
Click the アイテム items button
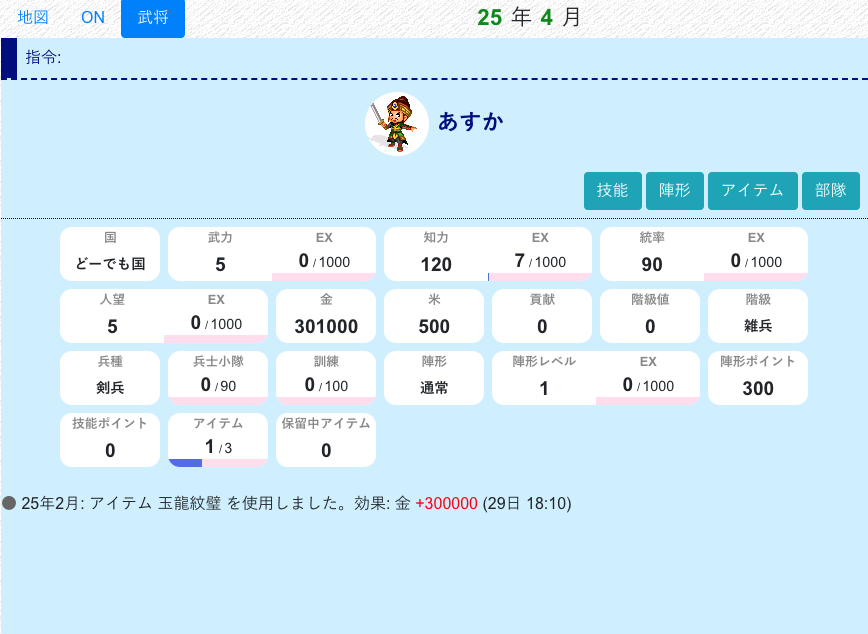coord(752,191)
